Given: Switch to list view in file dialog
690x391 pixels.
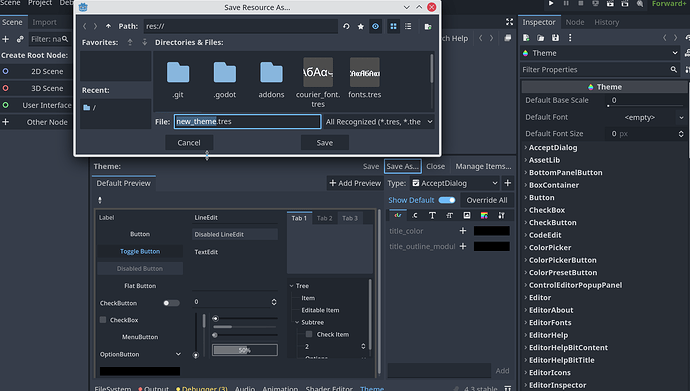Looking at the screenshot, I should click(408, 26).
